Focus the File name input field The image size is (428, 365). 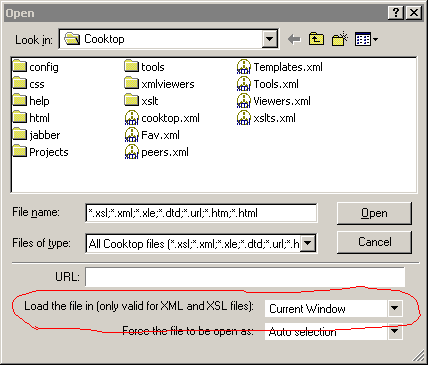pos(201,213)
